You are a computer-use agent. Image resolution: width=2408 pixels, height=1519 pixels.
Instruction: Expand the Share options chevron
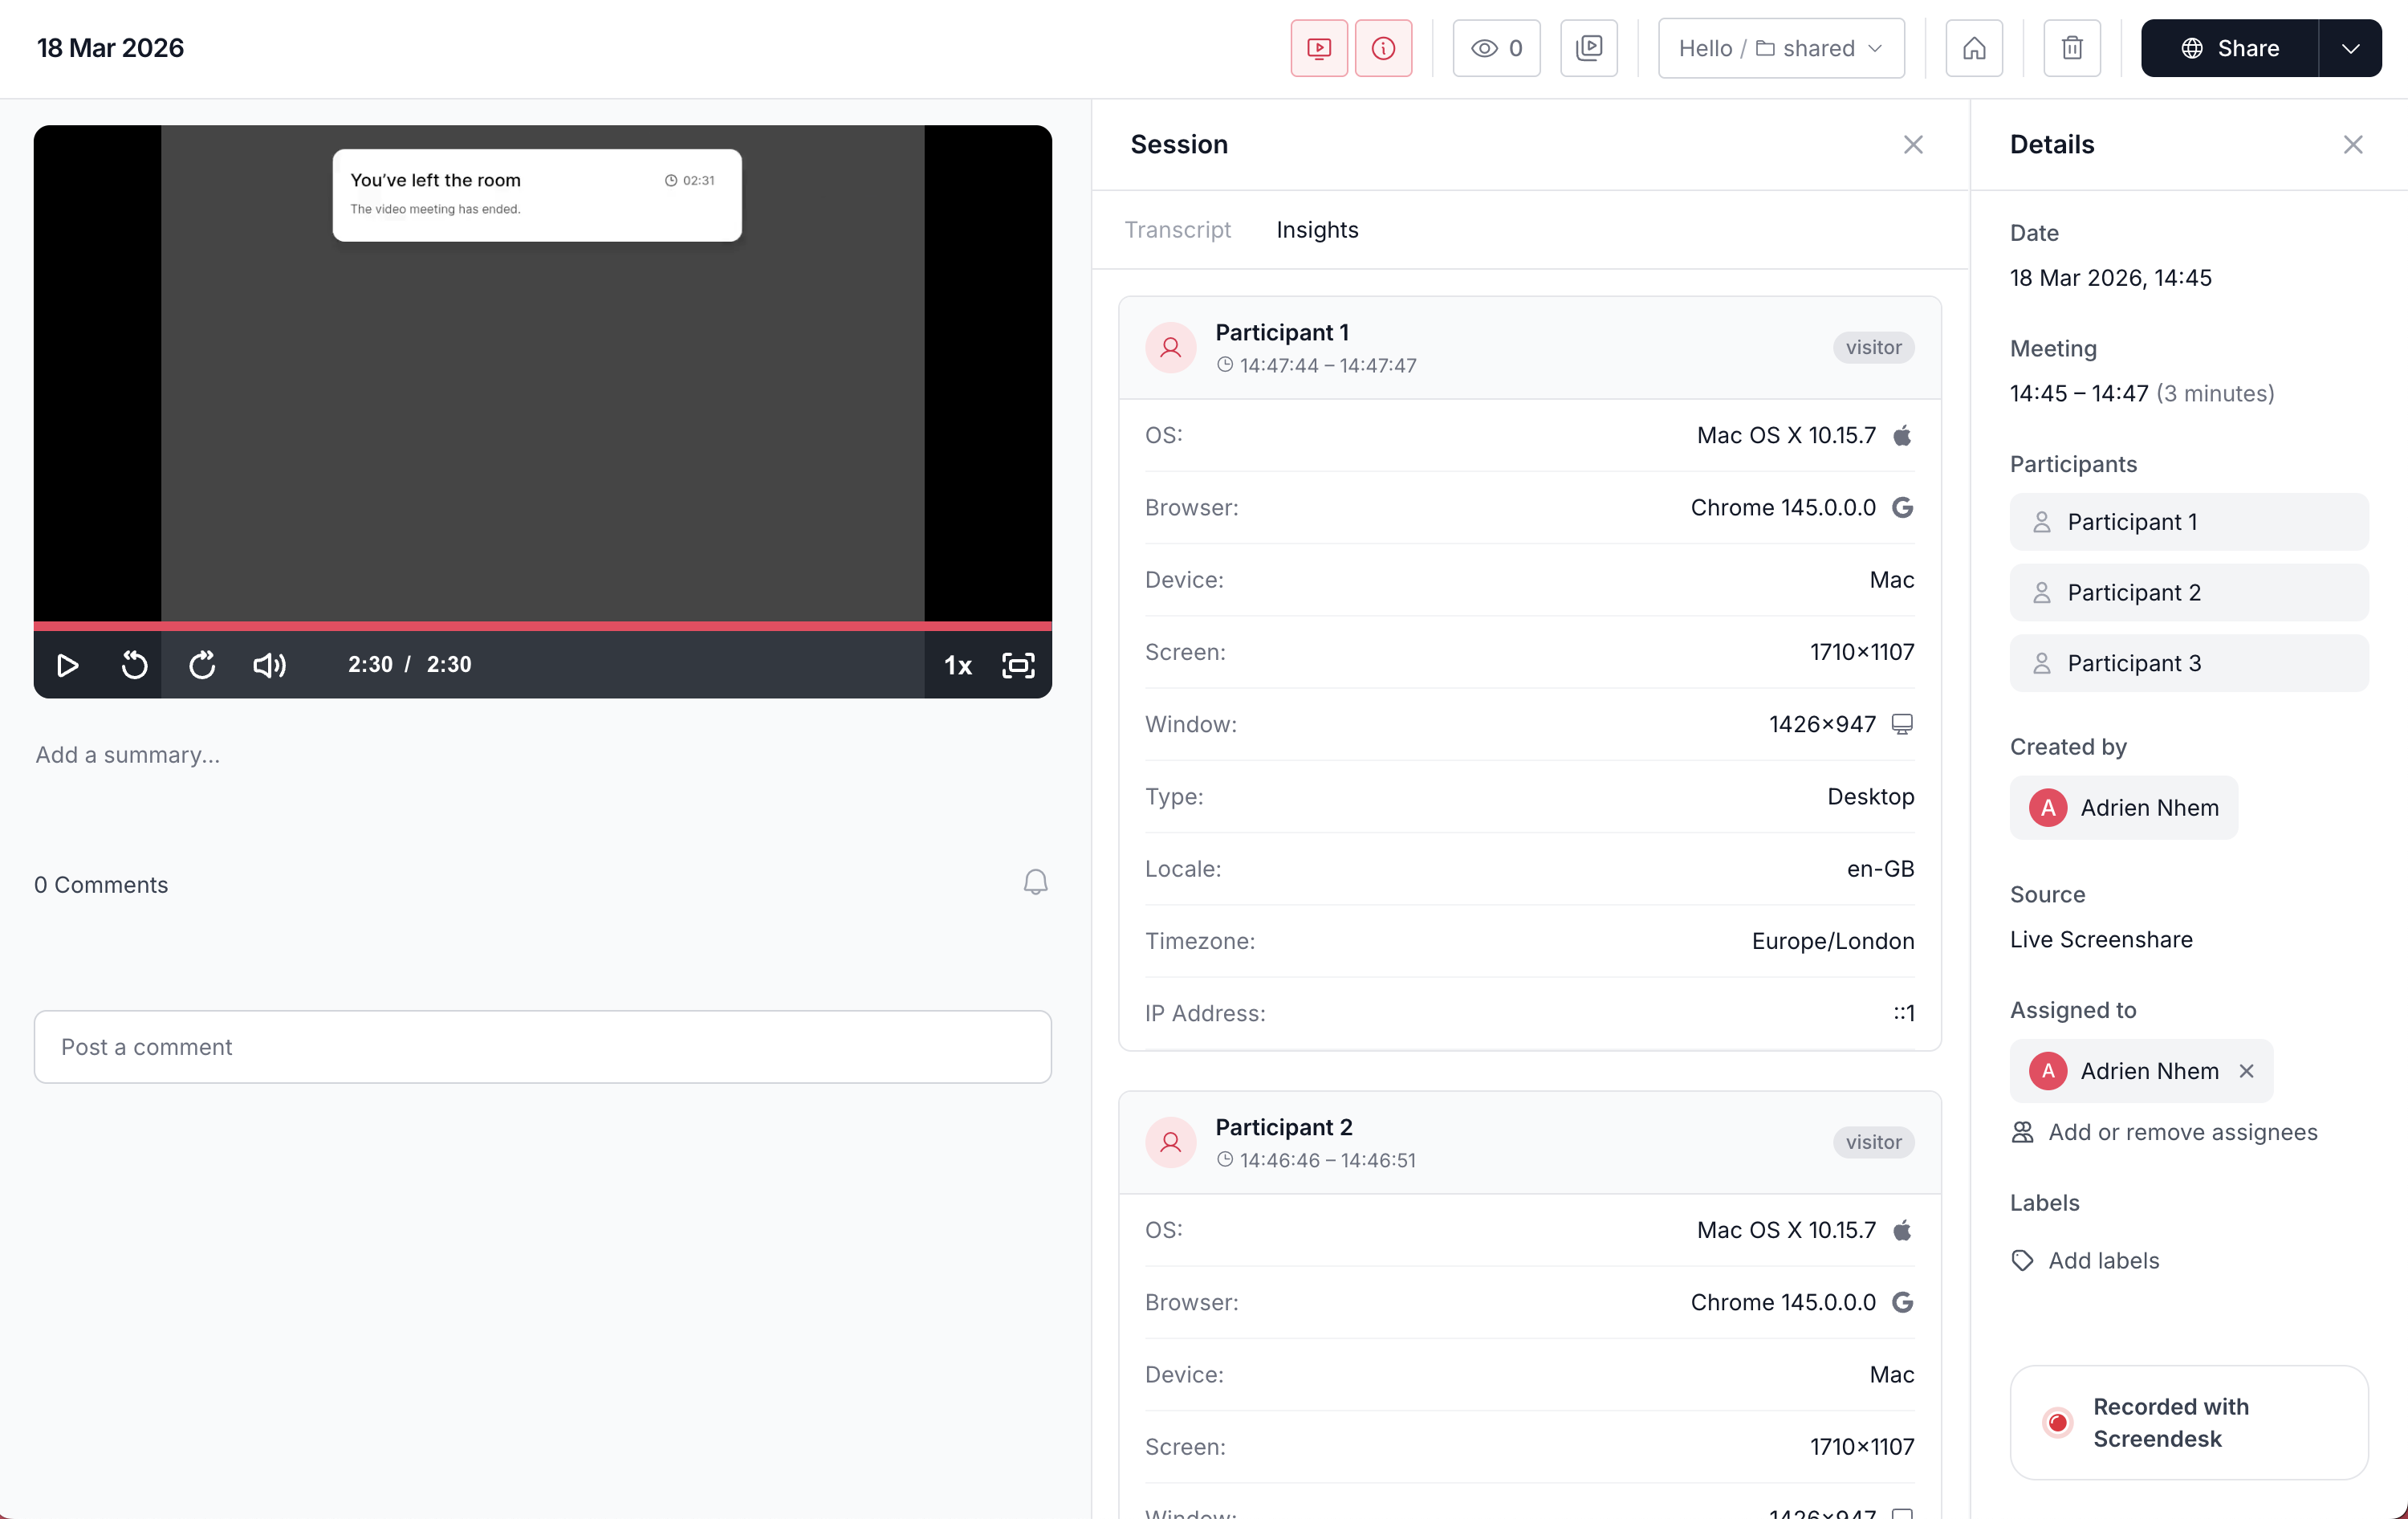coord(2350,48)
